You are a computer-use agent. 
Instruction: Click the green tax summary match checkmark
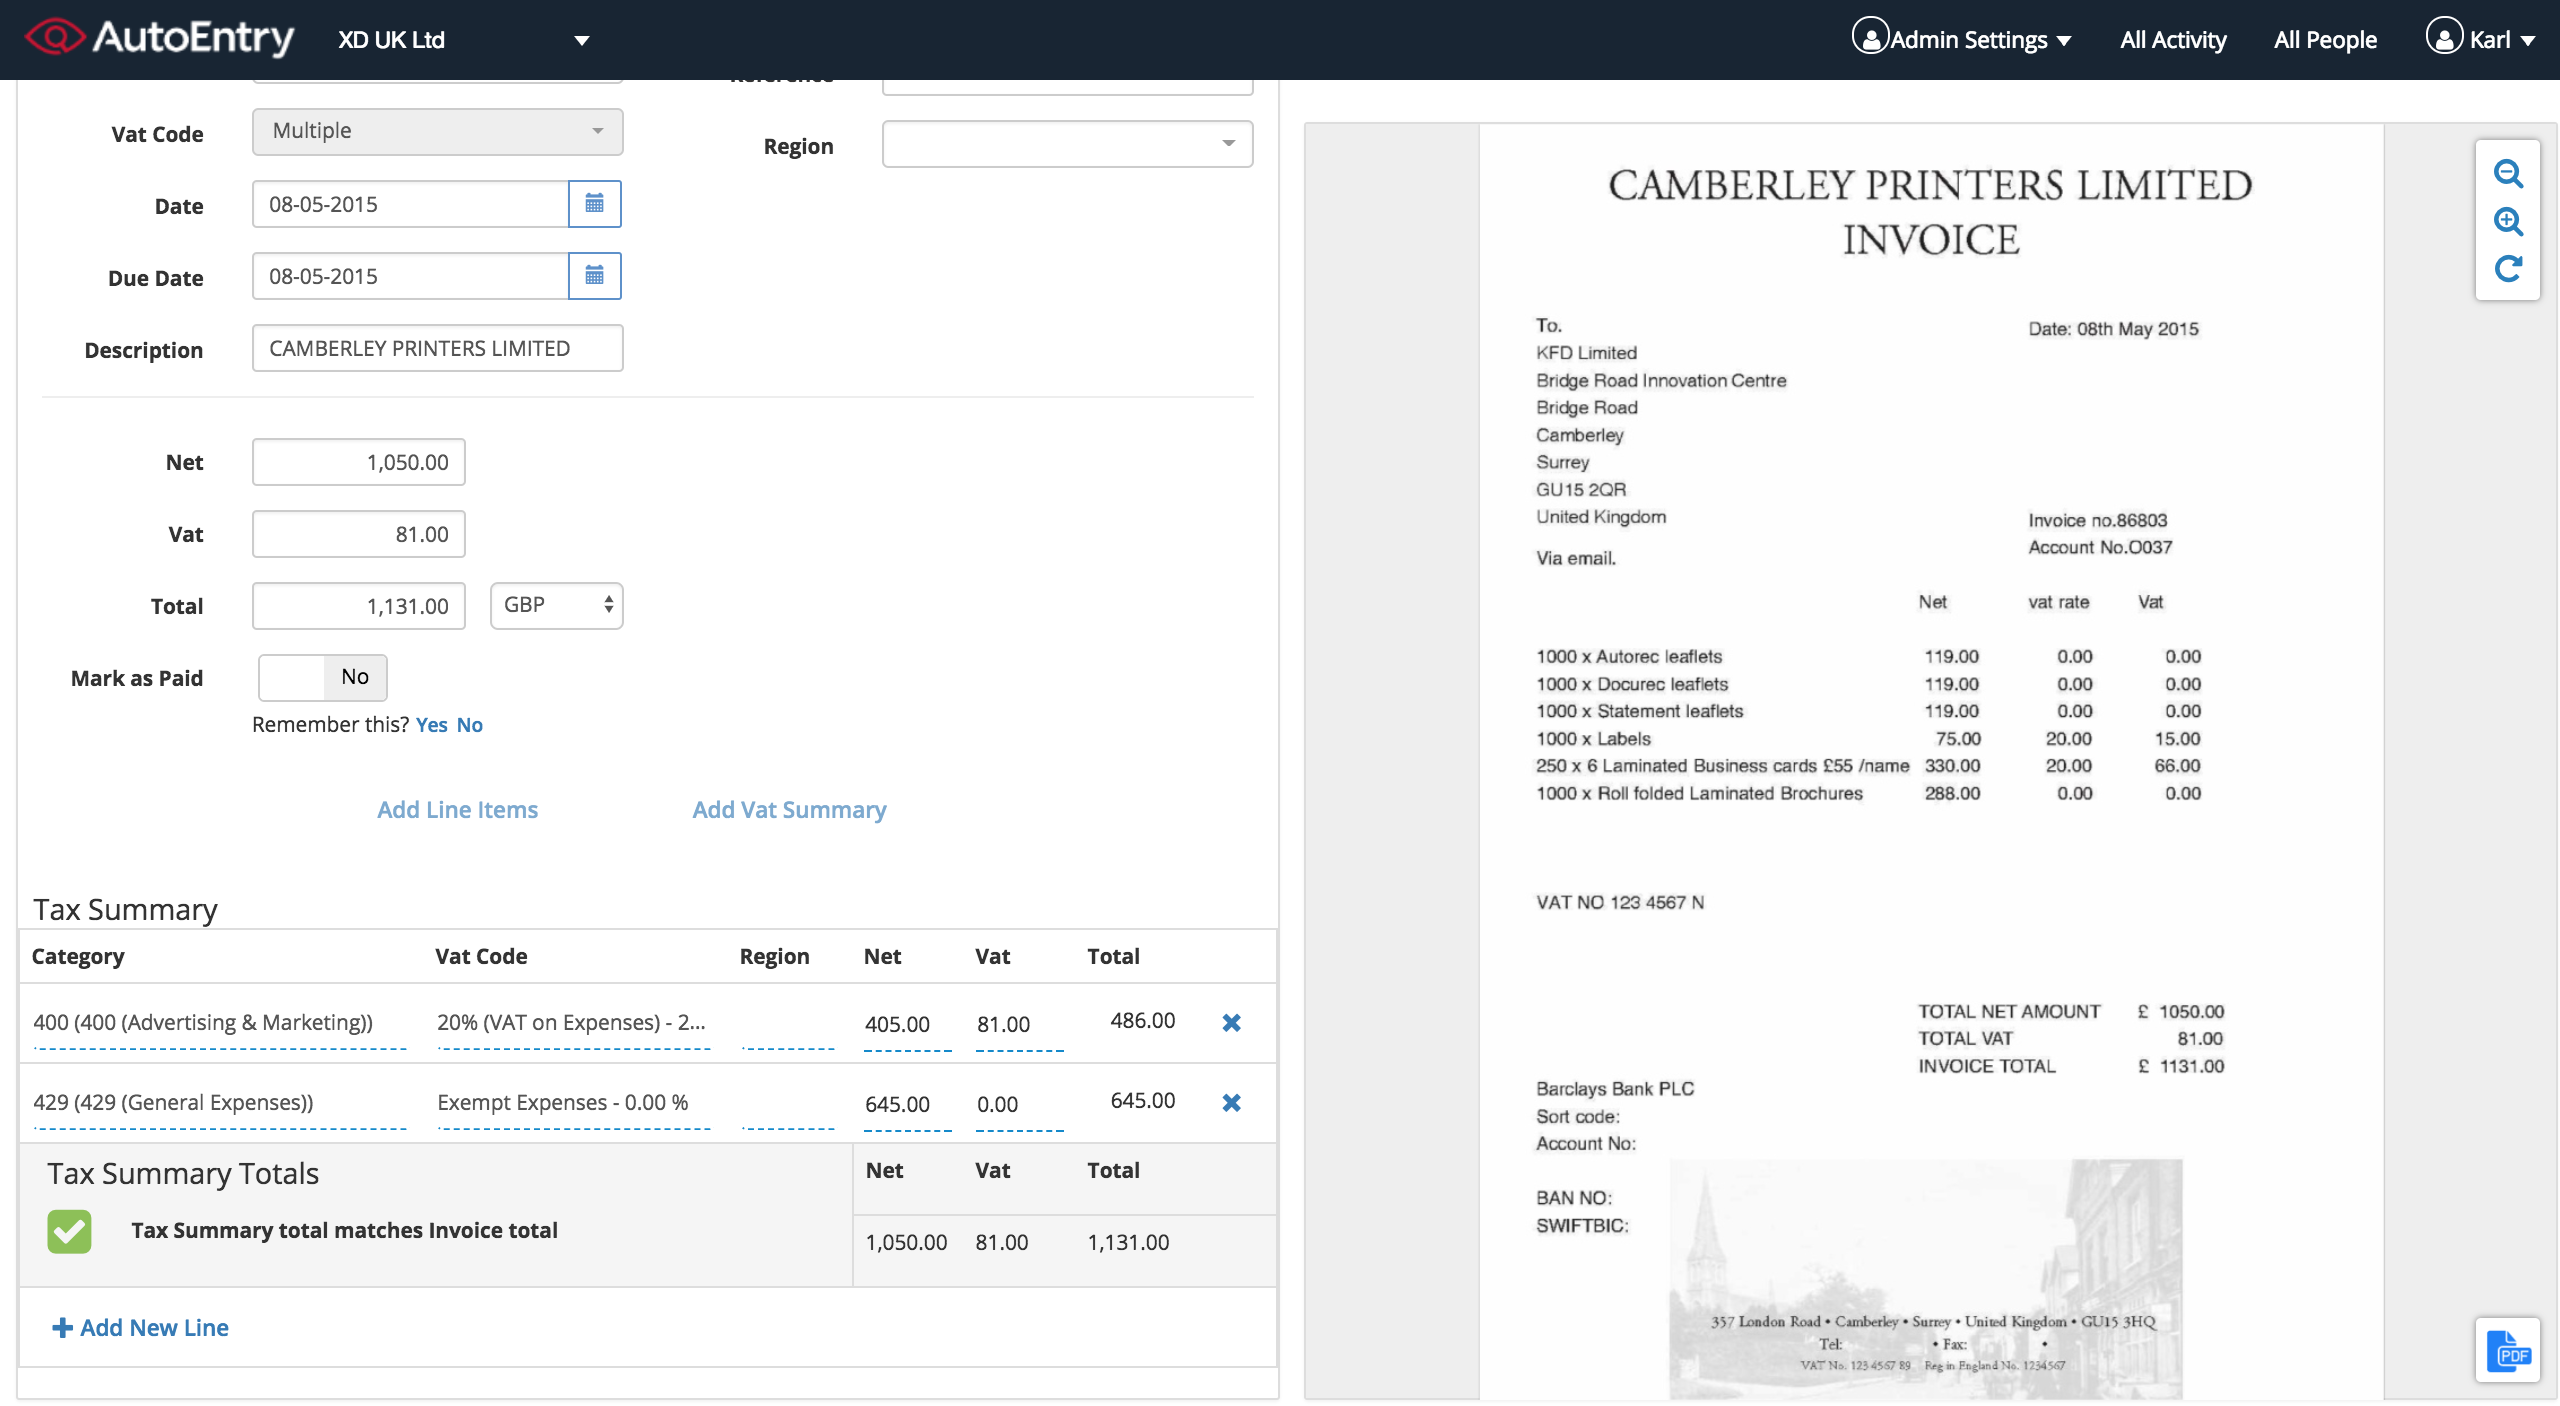coord(69,1231)
